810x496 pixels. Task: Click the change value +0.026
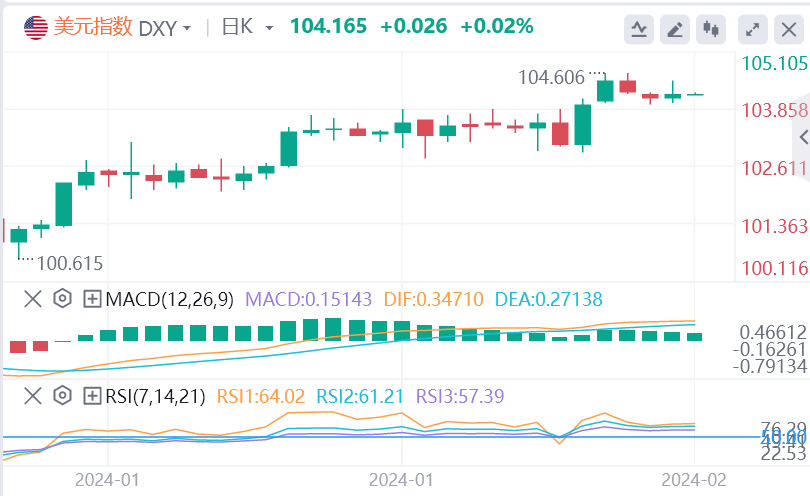[x=413, y=26]
